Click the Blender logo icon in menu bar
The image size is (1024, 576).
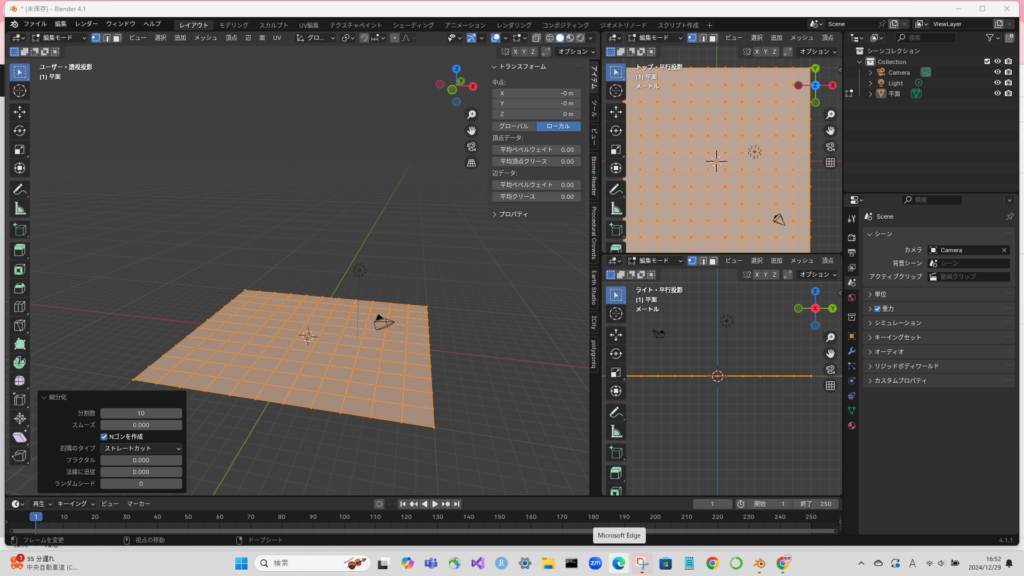coord(14,23)
